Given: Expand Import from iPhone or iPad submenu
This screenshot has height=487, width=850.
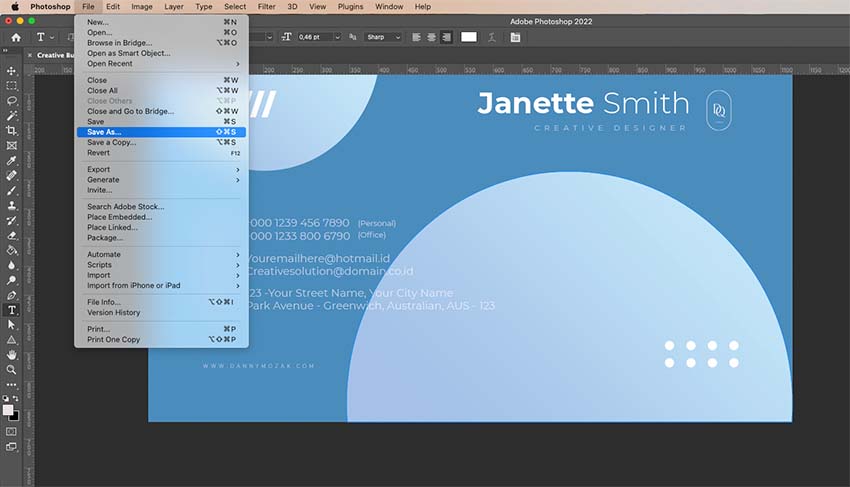Looking at the screenshot, I should 163,285.
